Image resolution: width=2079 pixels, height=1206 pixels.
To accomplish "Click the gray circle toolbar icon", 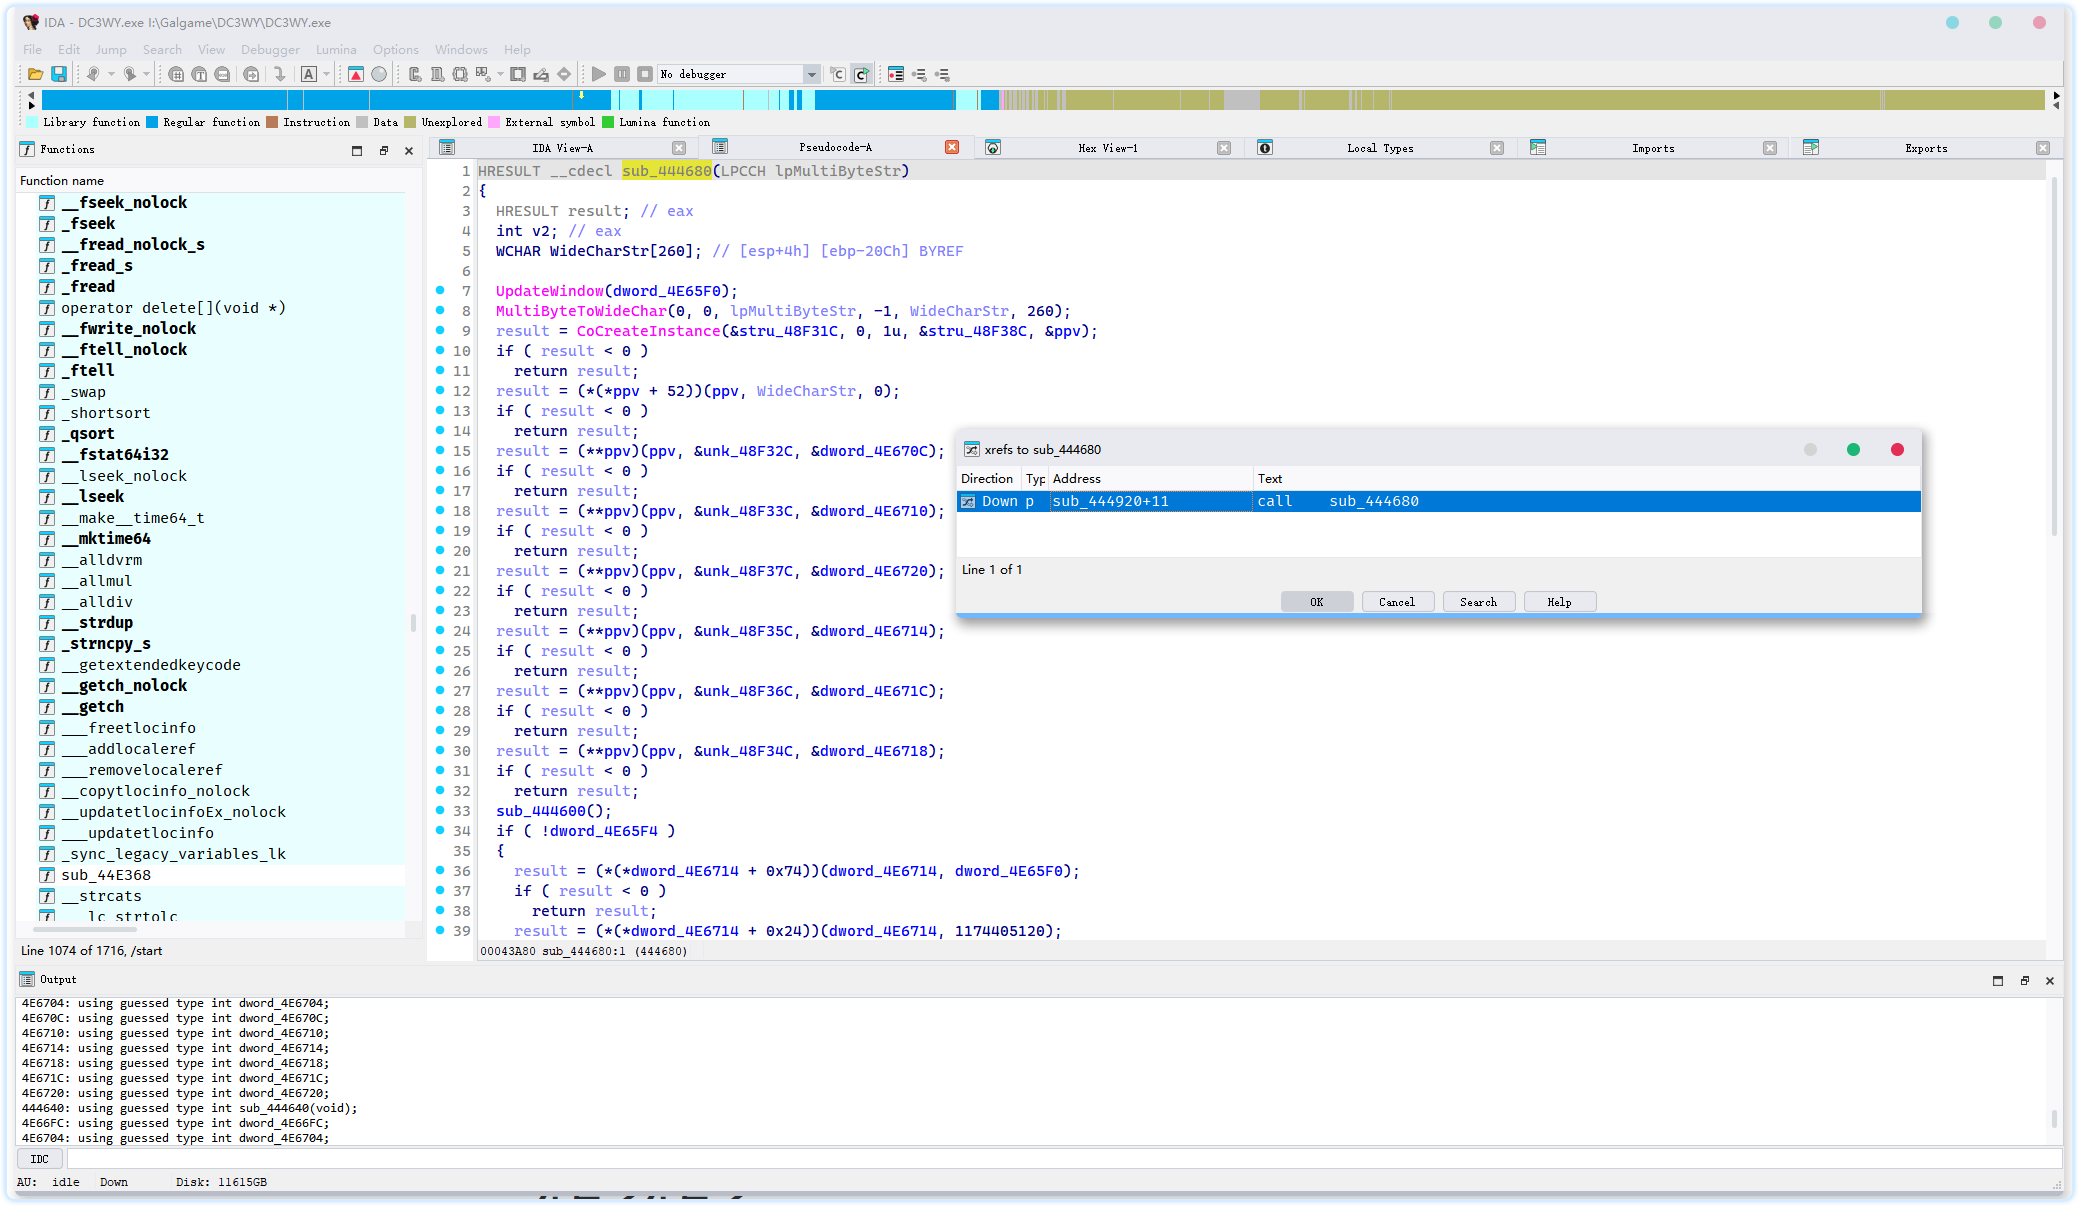I will click(379, 74).
